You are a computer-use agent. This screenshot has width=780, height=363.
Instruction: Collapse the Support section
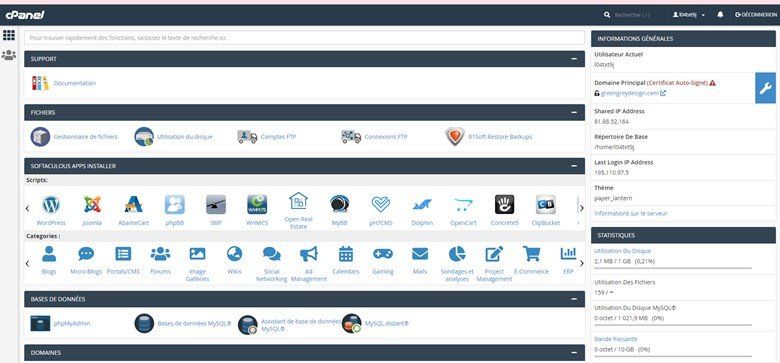coord(574,59)
